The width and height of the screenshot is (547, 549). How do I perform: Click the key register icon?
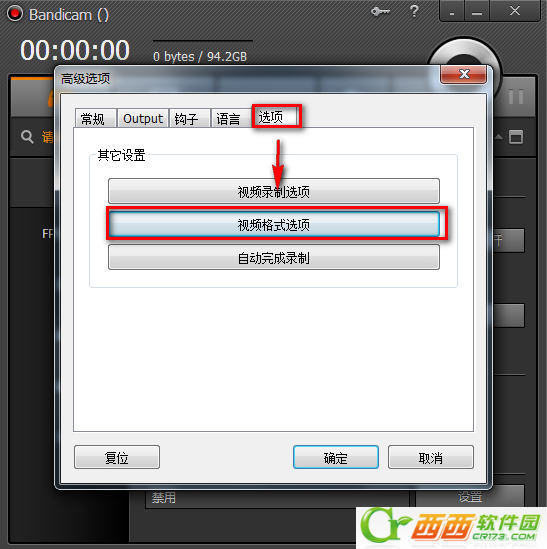click(x=380, y=12)
